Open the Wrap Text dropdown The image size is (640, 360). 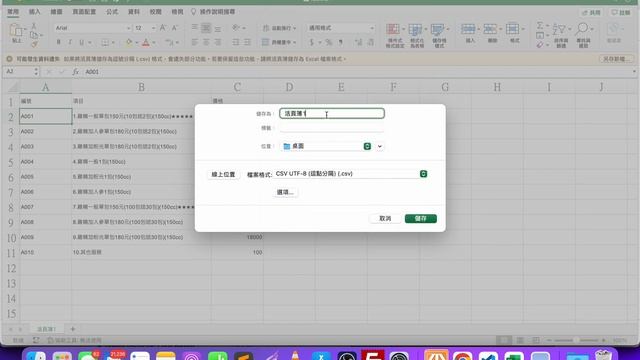pyautogui.click(x=294, y=28)
